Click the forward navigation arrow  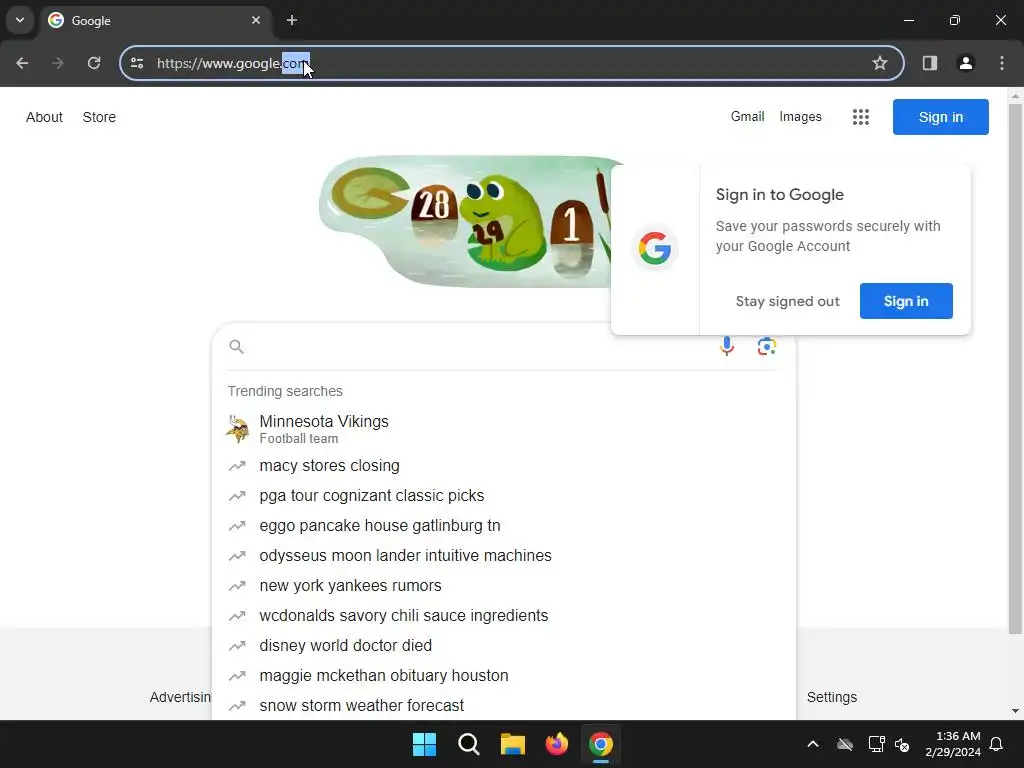coord(58,63)
